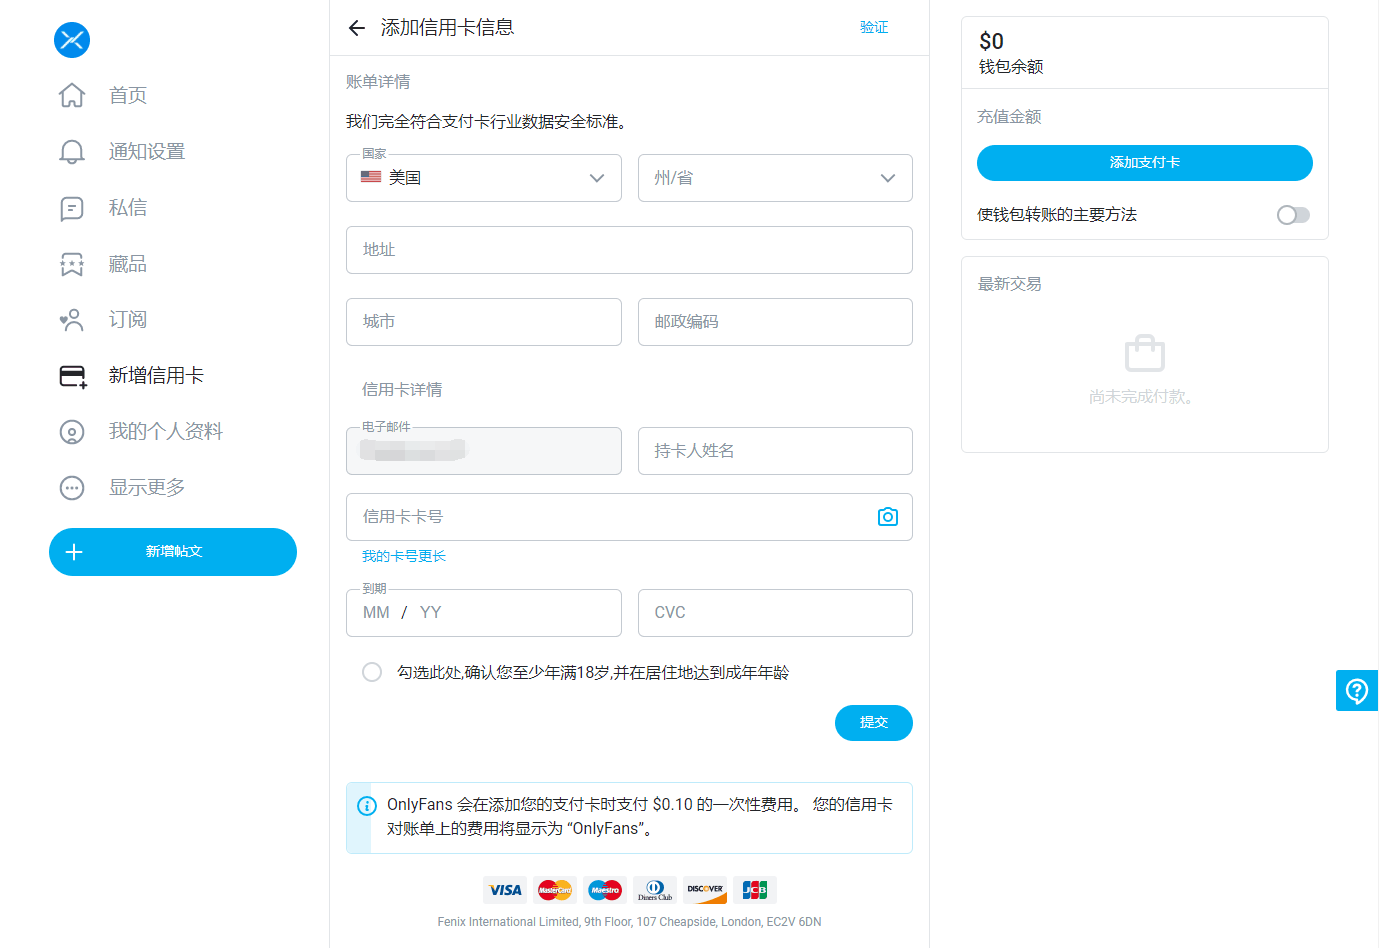The width and height of the screenshot is (1379, 948).
Task: Click the 验证 verification link
Action: pyautogui.click(x=871, y=27)
